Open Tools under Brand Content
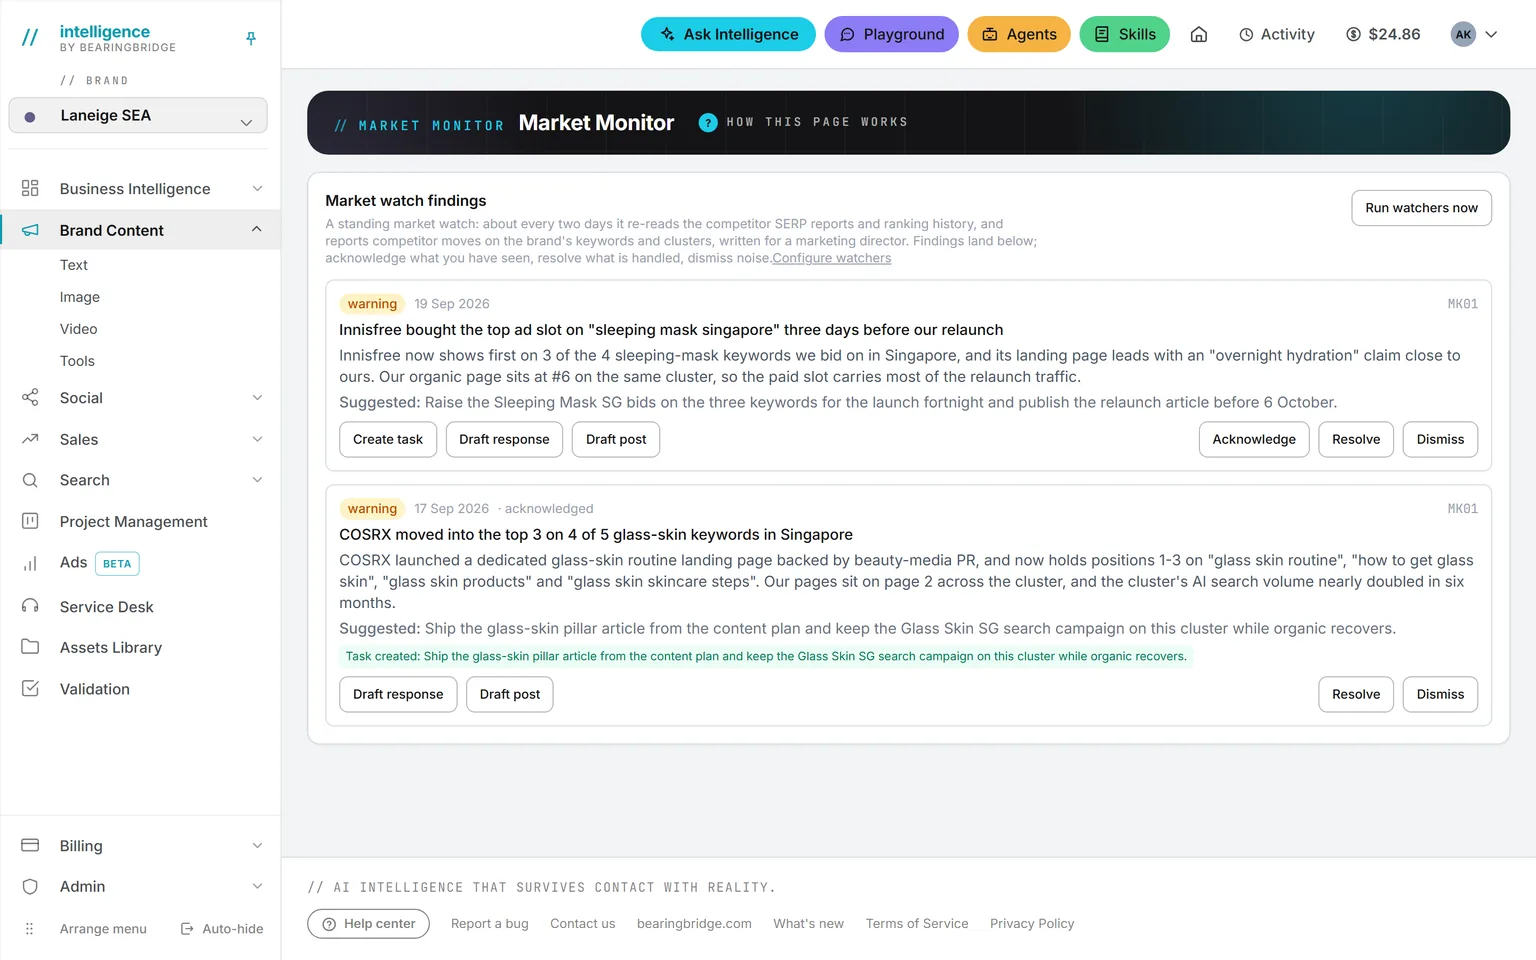This screenshot has width=1536, height=960. 77,360
